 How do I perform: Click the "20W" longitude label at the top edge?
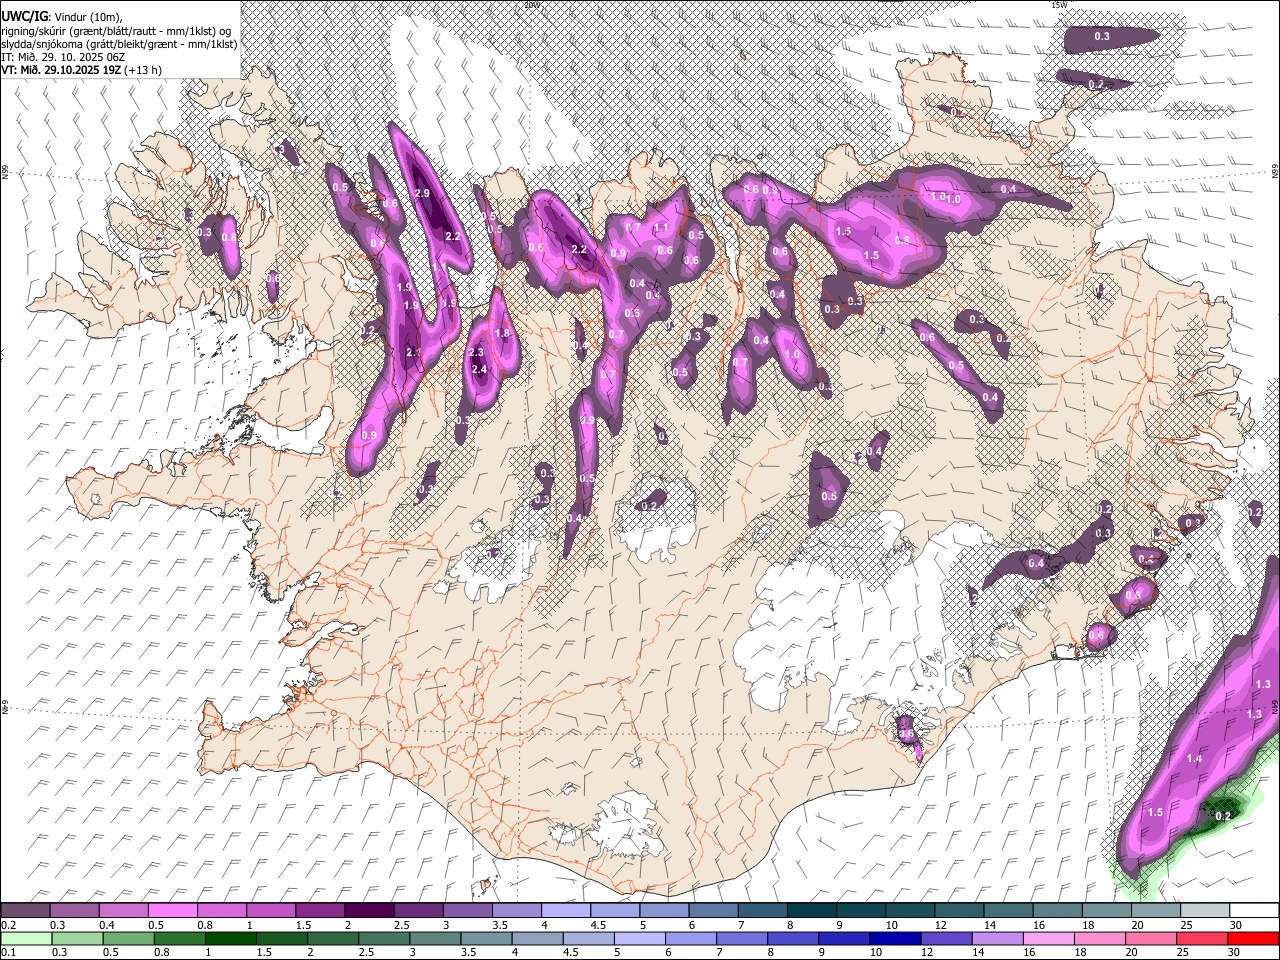point(532,5)
